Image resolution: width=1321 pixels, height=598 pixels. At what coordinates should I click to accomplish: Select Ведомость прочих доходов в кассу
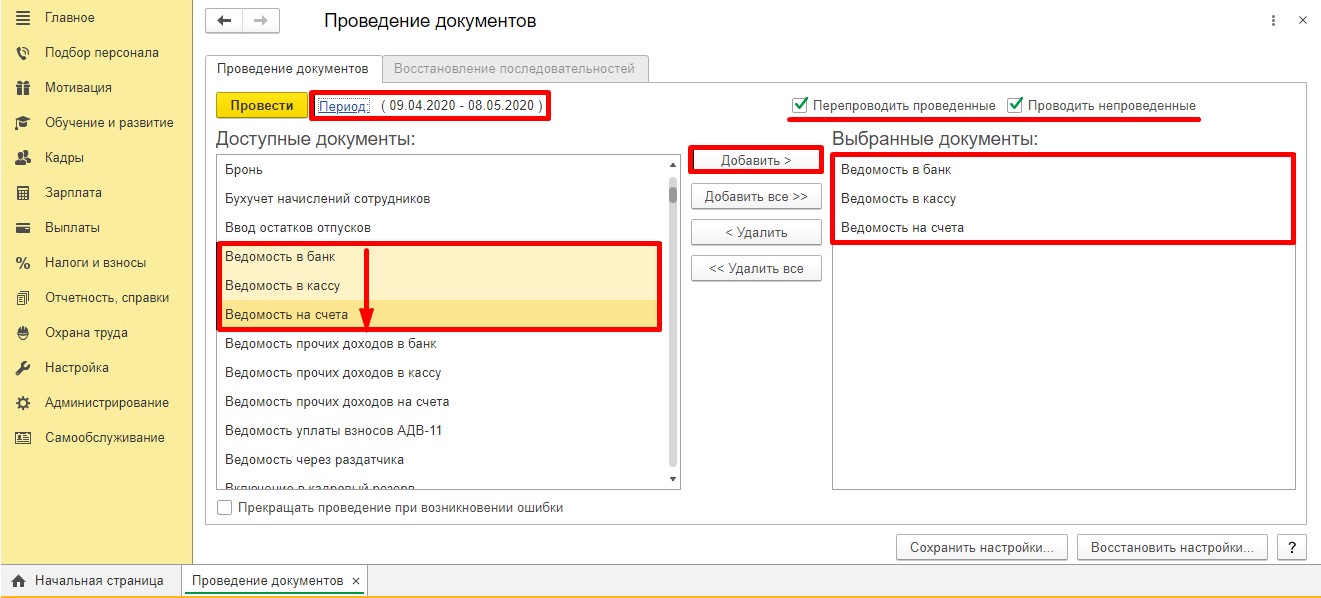click(441, 373)
